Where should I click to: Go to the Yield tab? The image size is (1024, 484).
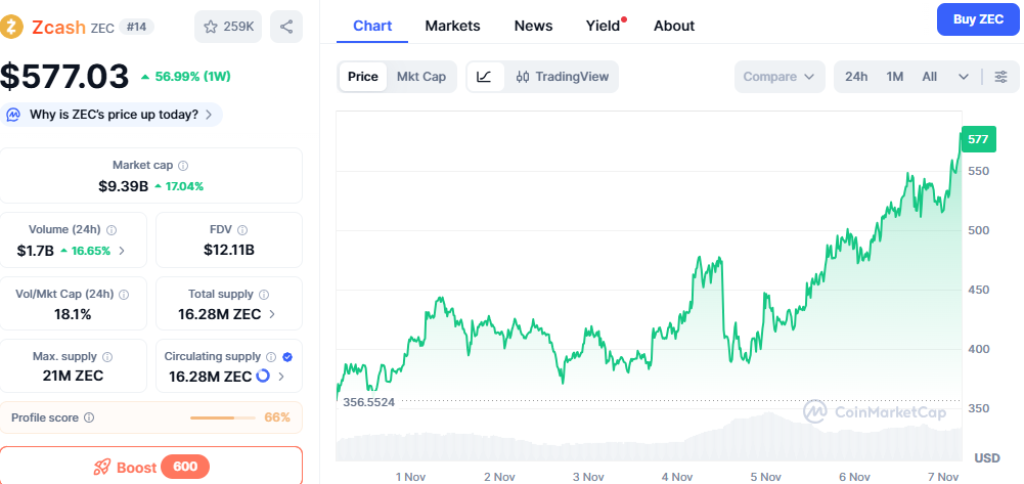[603, 26]
